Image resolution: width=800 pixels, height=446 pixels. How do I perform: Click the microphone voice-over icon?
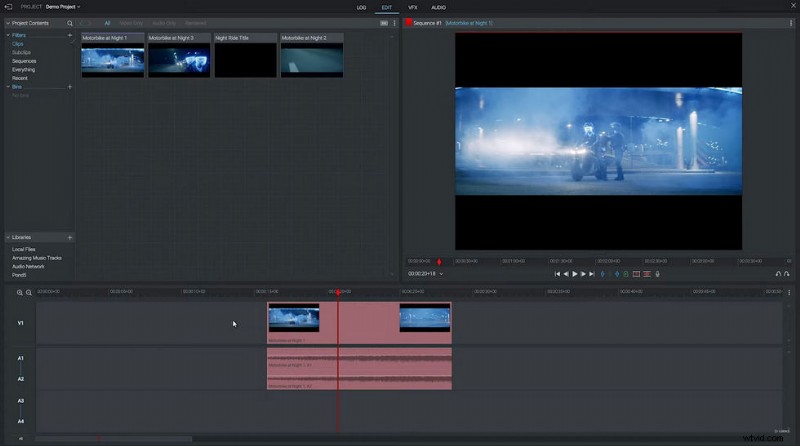tap(658, 274)
